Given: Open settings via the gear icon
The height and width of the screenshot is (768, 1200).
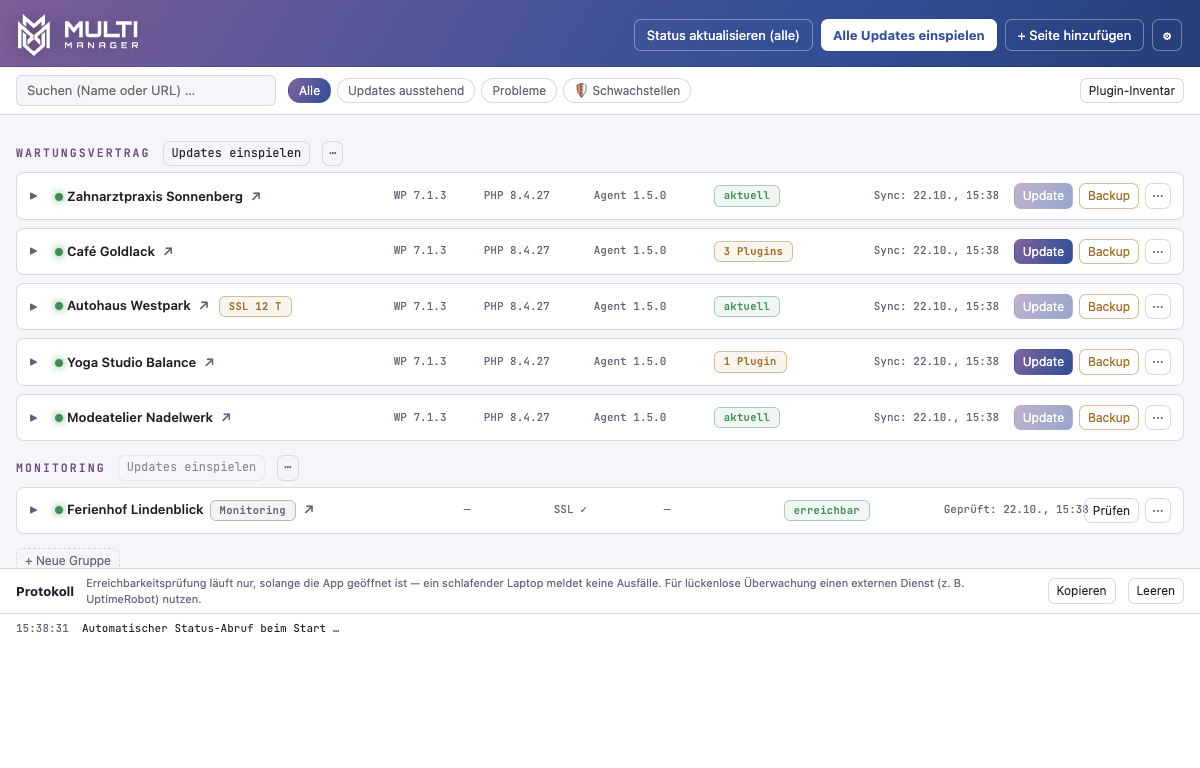Looking at the screenshot, I should pyautogui.click(x=1167, y=35).
